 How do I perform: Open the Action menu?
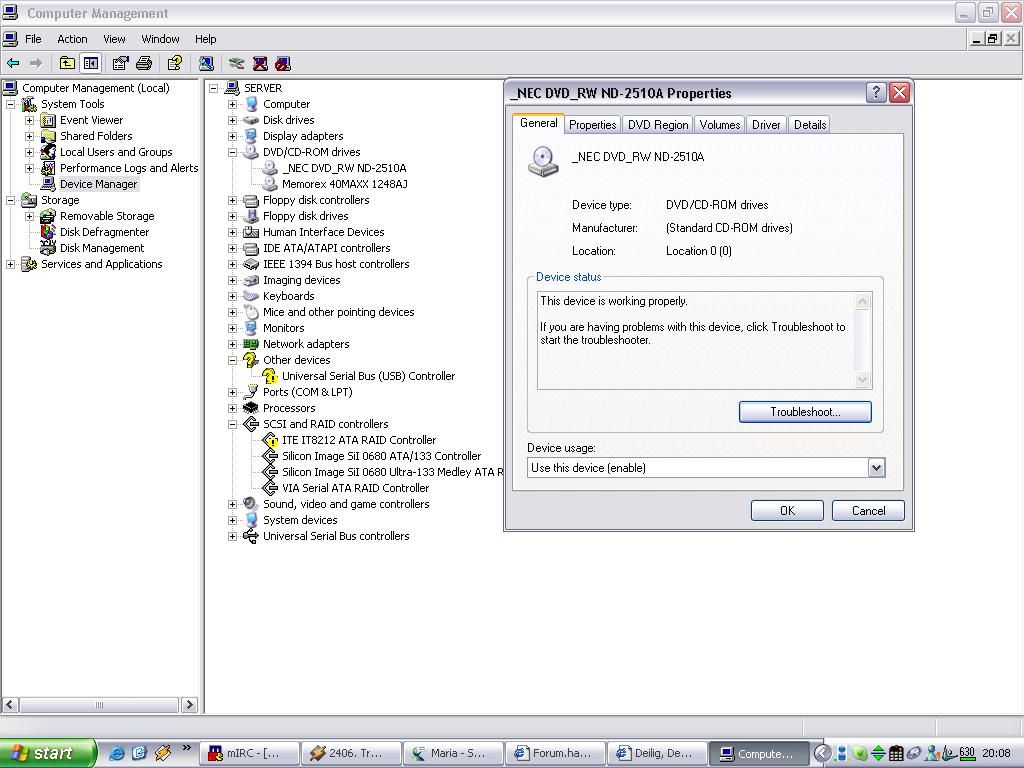[72, 39]
